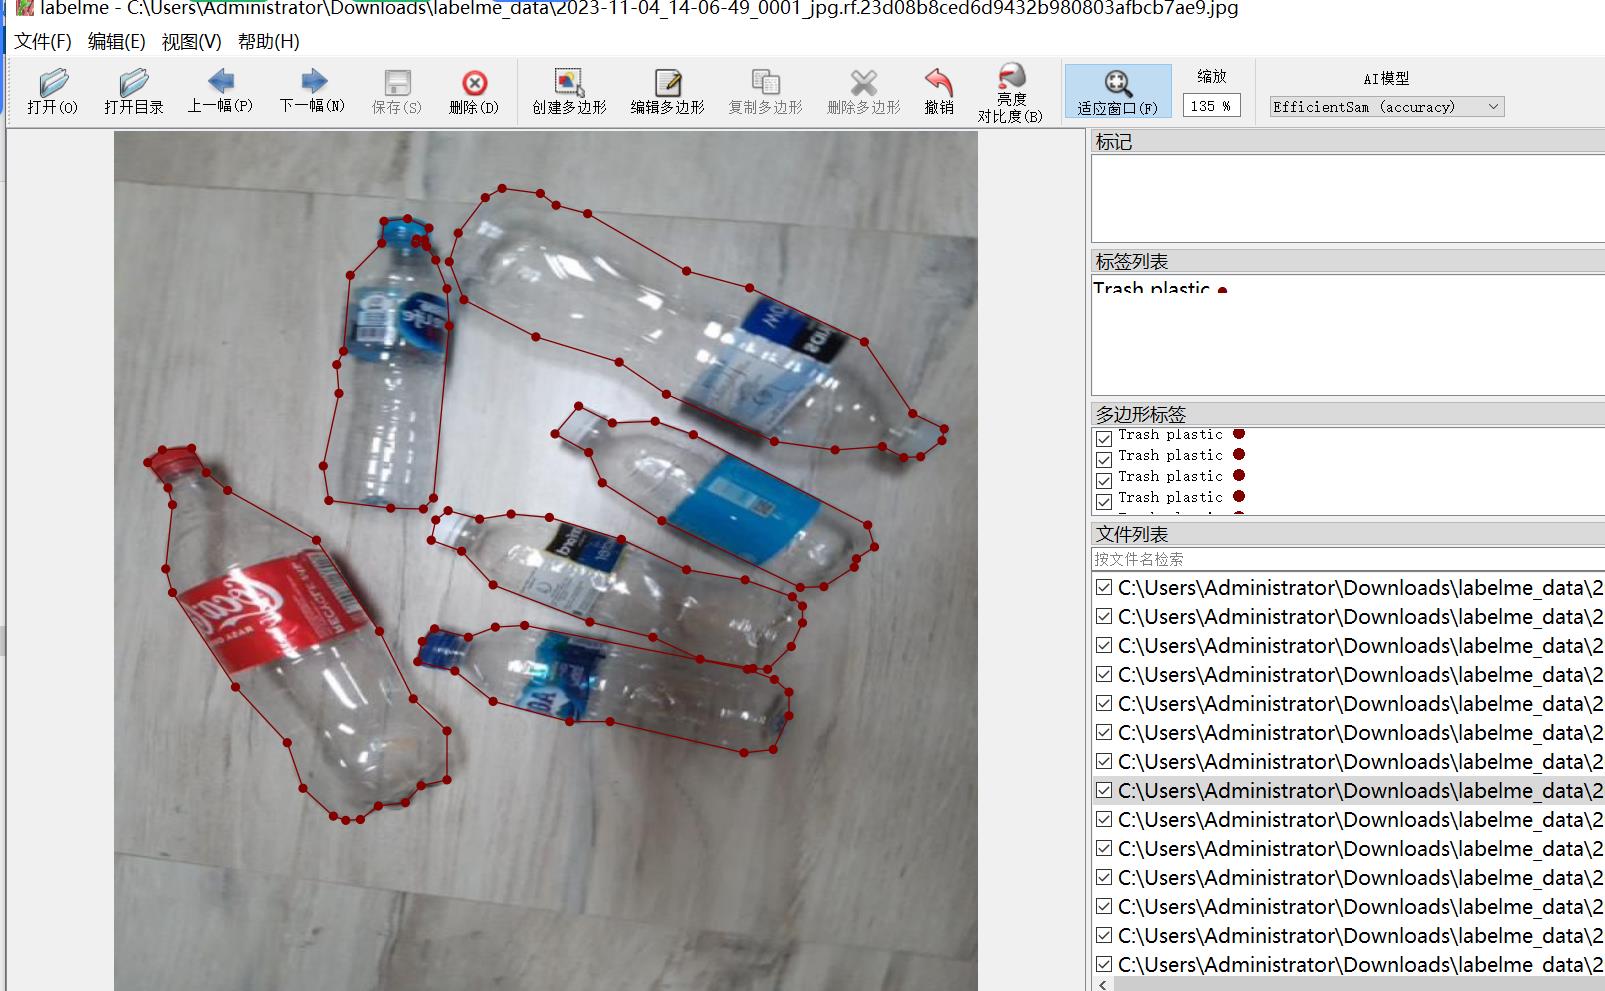Fit image to window with 适应窗口(F)
Image resolution: width=1605 pixels, height=991 pixels.
point(1117,92)
